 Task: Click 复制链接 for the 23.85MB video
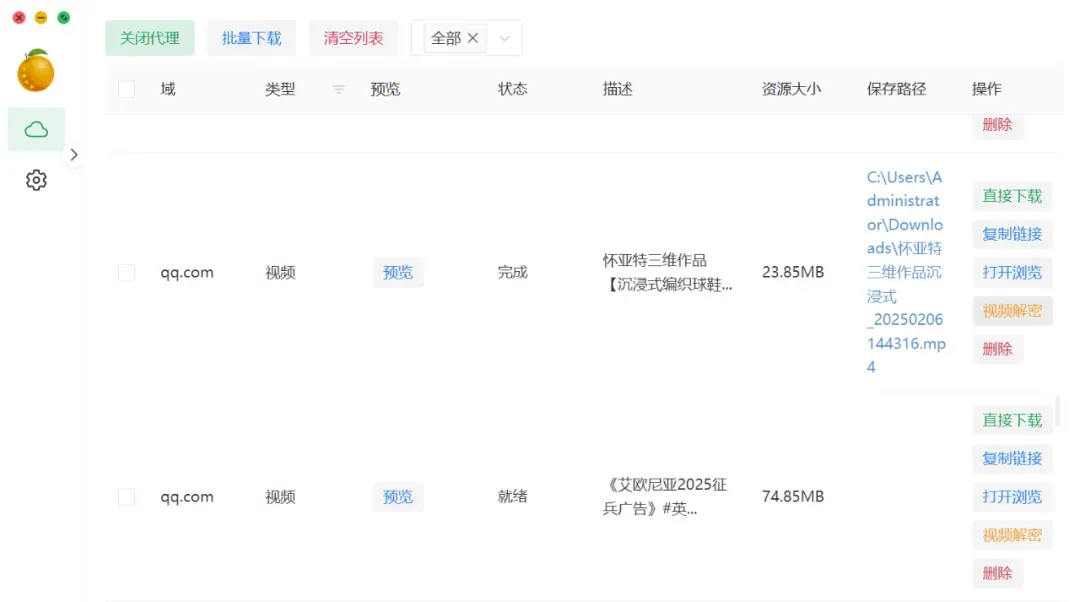pyautogui.click(x=1012, y=234)
